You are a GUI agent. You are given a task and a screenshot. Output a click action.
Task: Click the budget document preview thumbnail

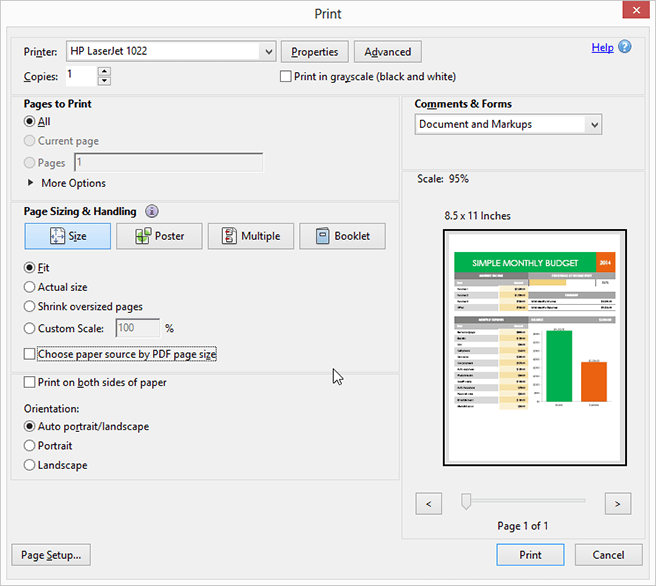tap(534, 347)
